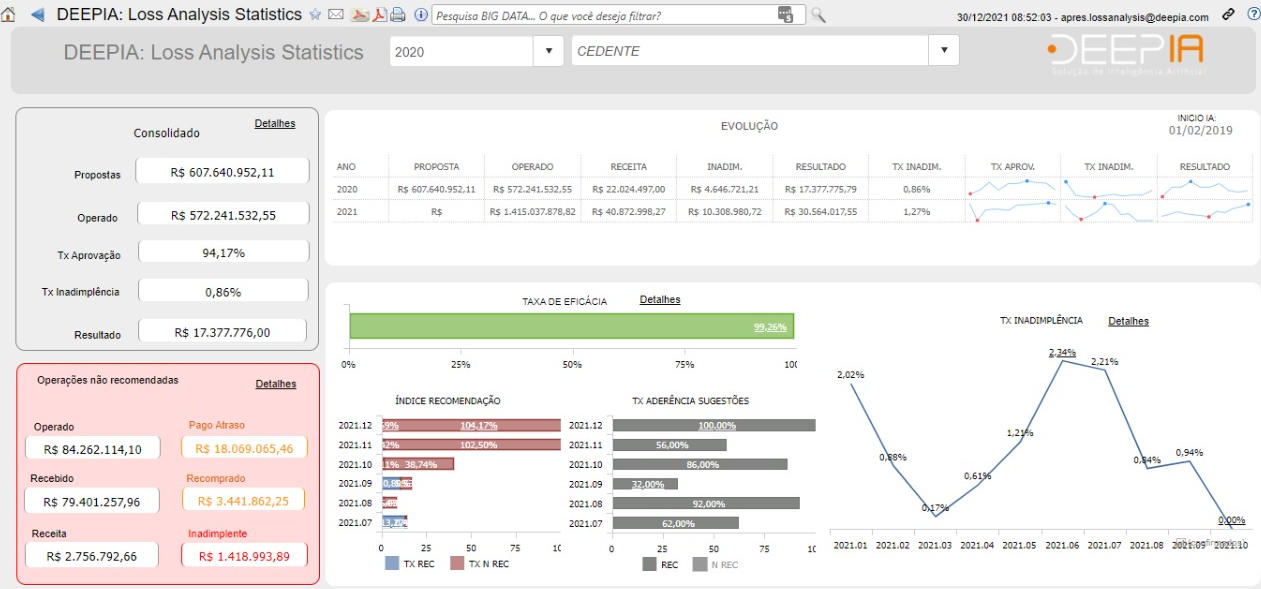
Task: Open help with the question mark icon
Action: click(x=1252, y=15)
